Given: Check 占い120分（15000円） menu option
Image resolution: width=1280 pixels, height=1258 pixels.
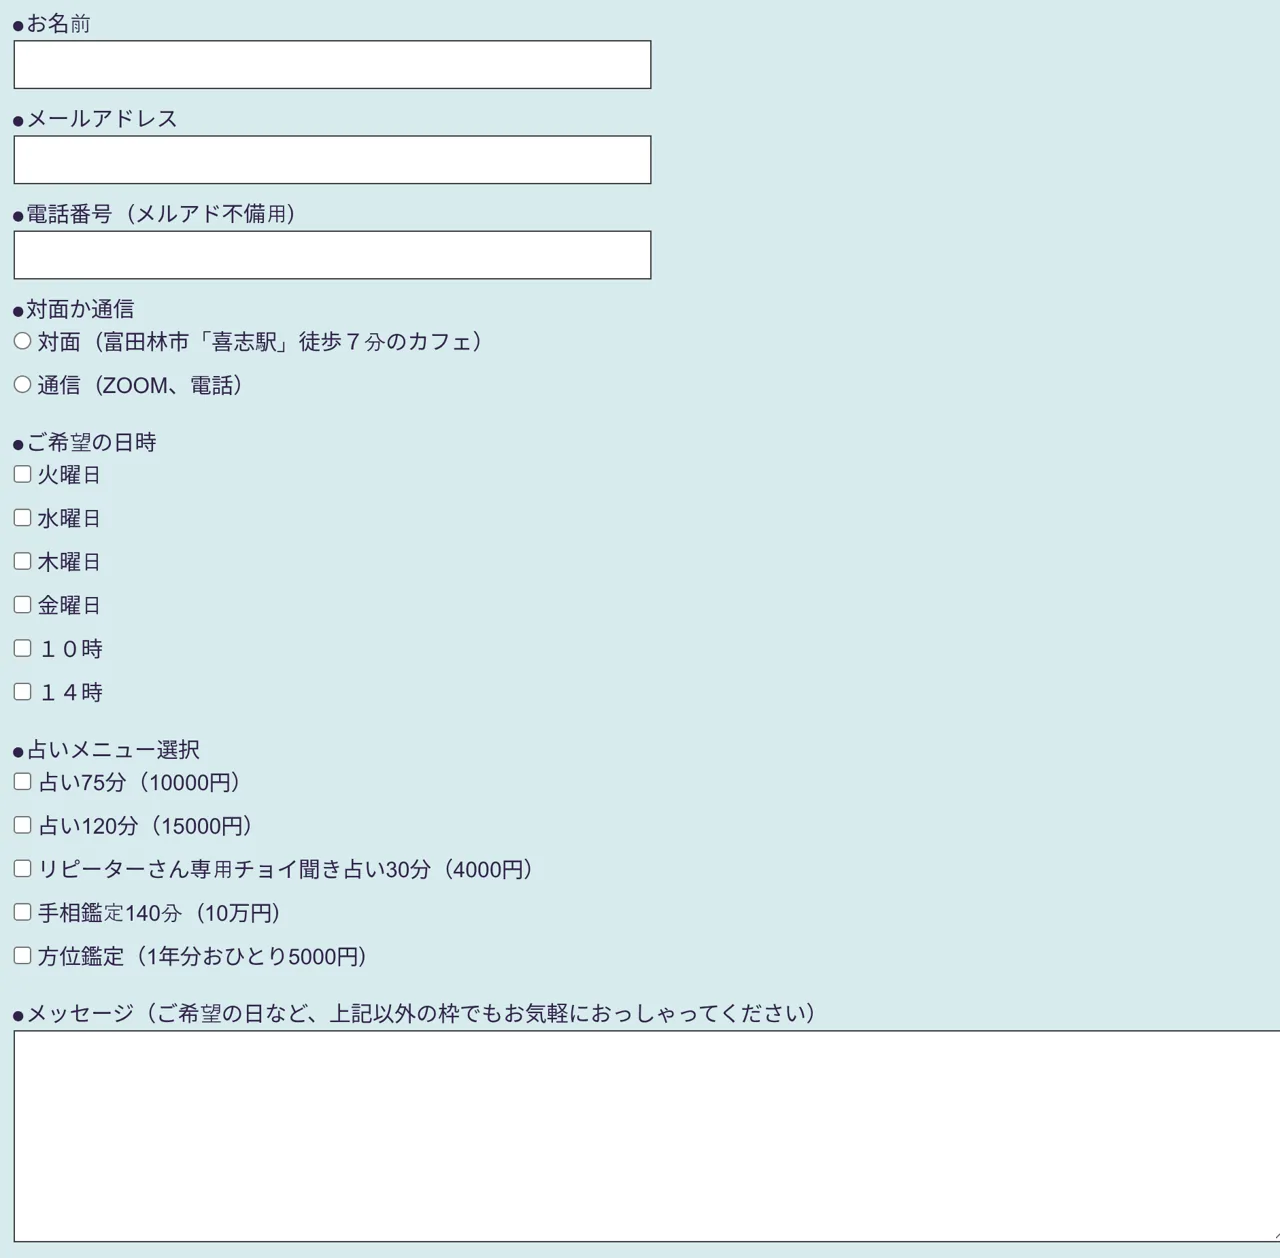Looking at the screenshot, I should point(22,825).
